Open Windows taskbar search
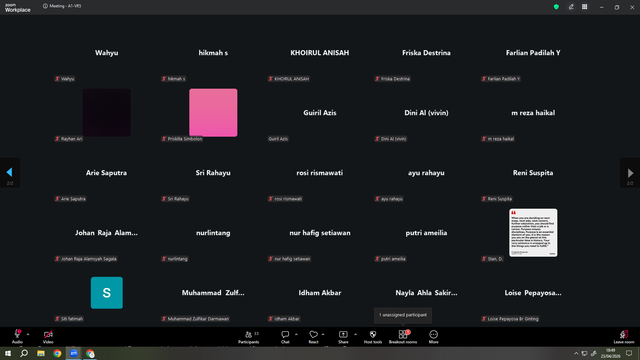The height and width of the screenshot is (360, 640). coord(24,353)
